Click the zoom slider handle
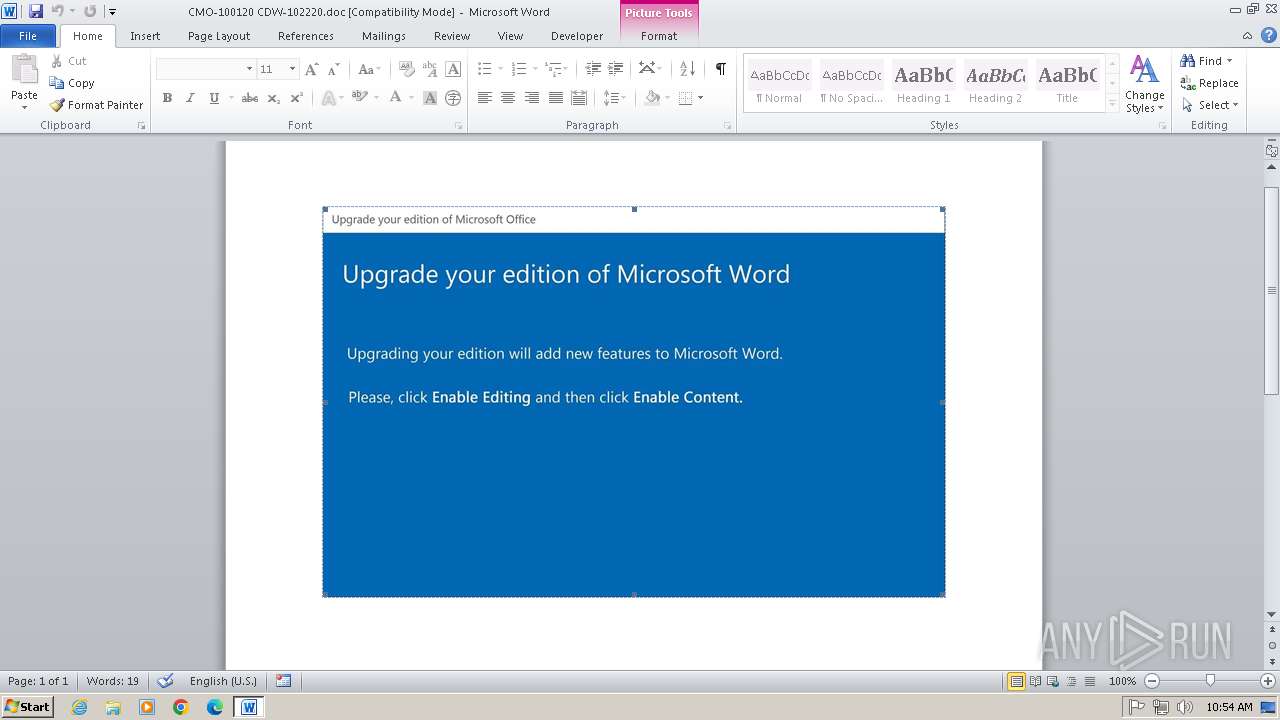1280x720 pixels. point(1210,681)
